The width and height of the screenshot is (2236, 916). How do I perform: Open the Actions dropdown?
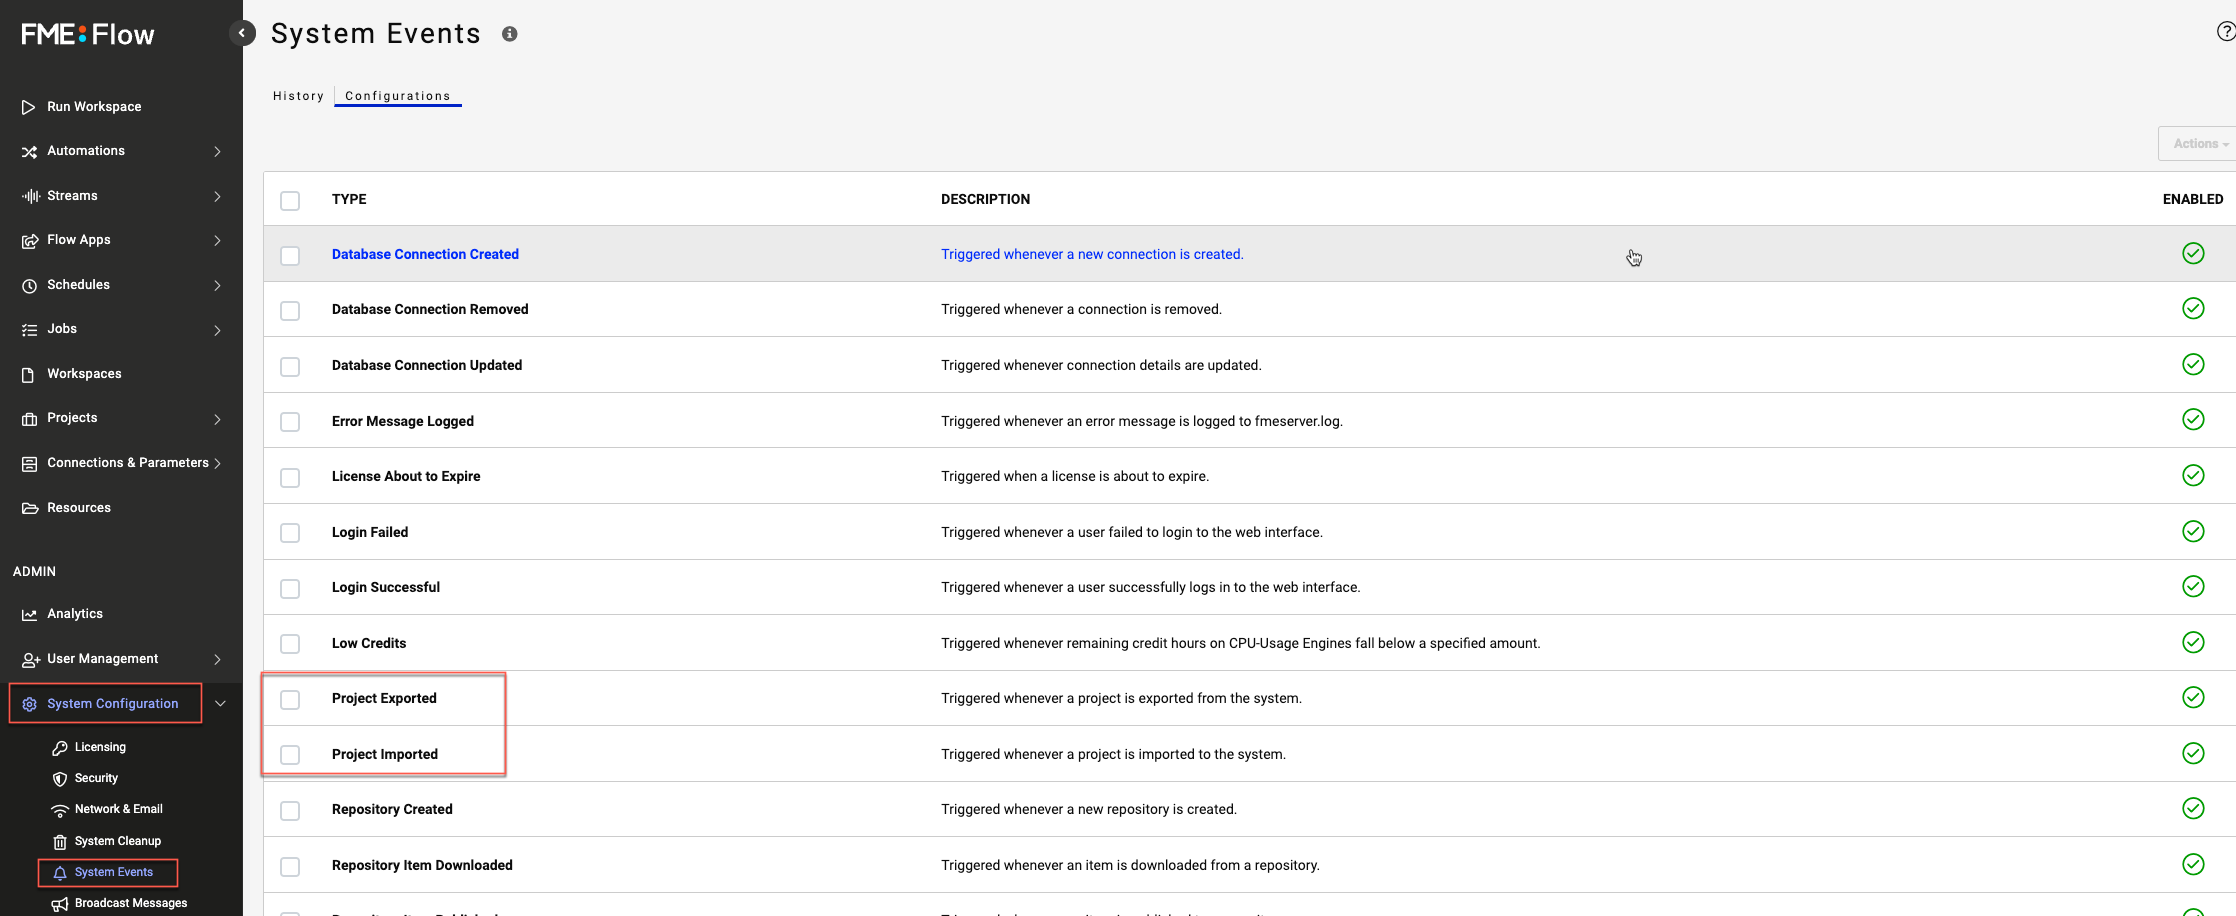click(2199, 144)
